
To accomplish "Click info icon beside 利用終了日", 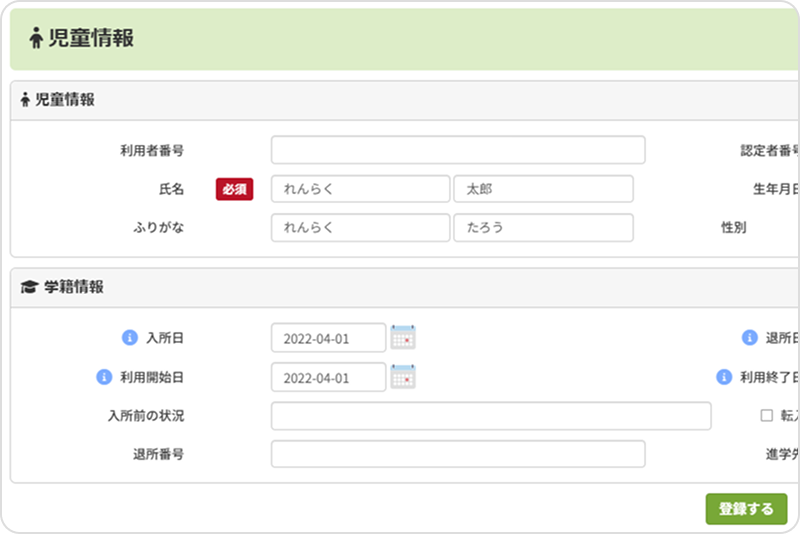I will (x=724, y=377).
